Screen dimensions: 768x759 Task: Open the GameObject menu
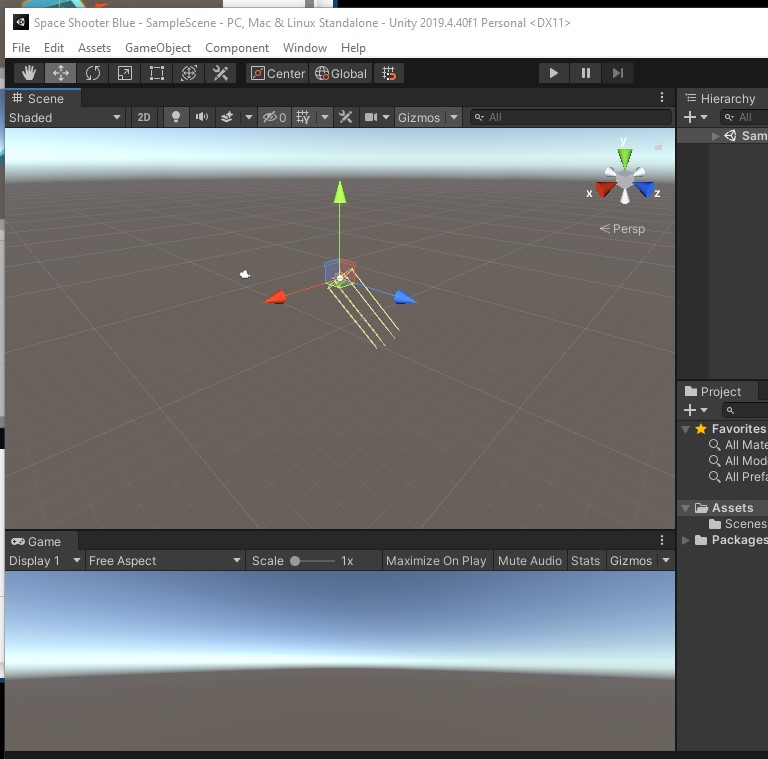click(158, 47)
